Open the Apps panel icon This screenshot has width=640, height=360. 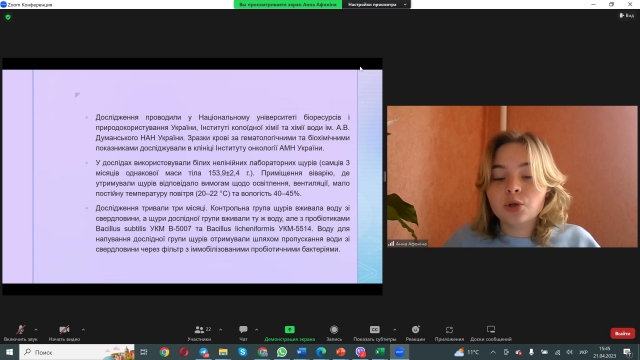click(449, 333)
